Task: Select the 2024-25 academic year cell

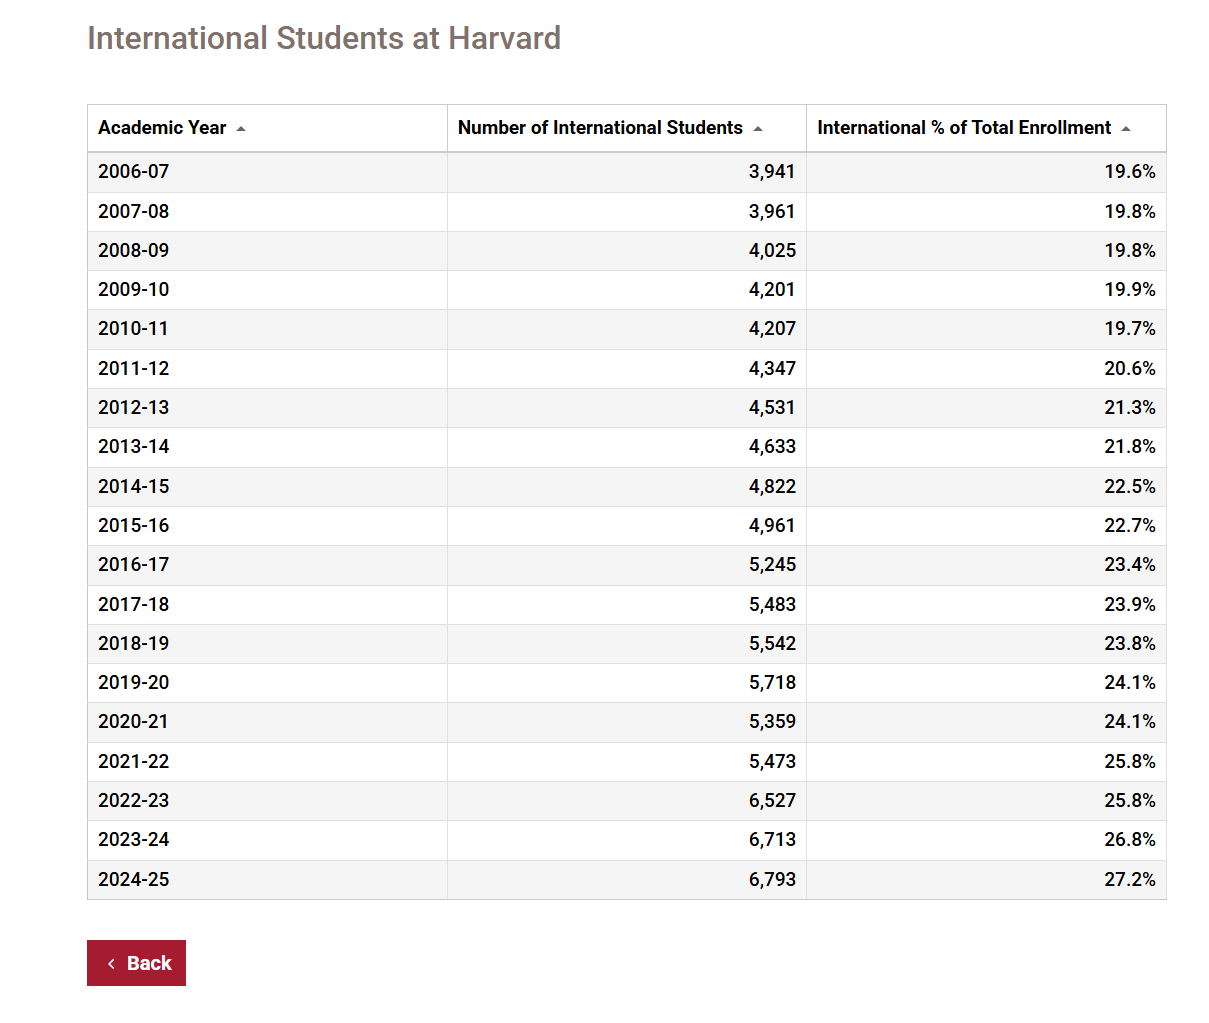Action: pyautogui.click(x=134, y=880)
